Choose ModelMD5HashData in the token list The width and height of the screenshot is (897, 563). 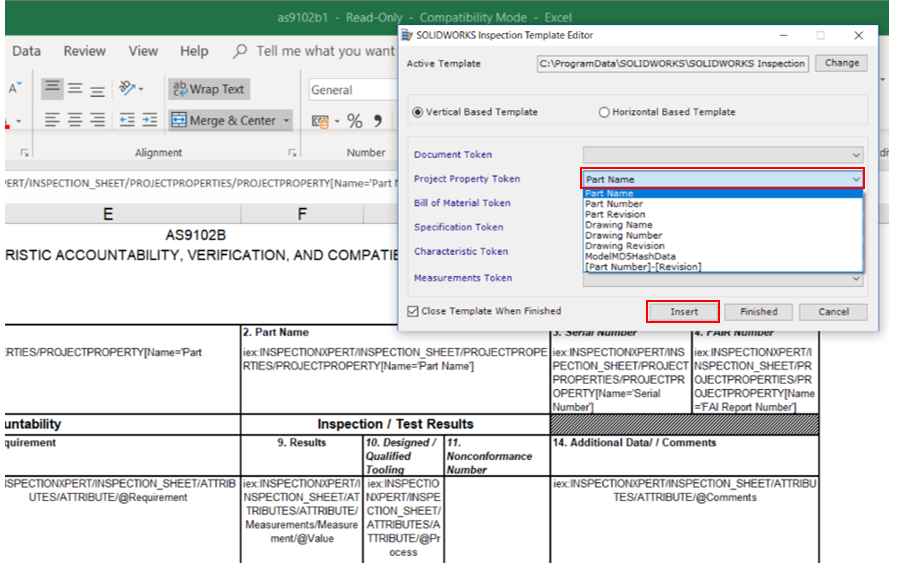pos(723,256)
